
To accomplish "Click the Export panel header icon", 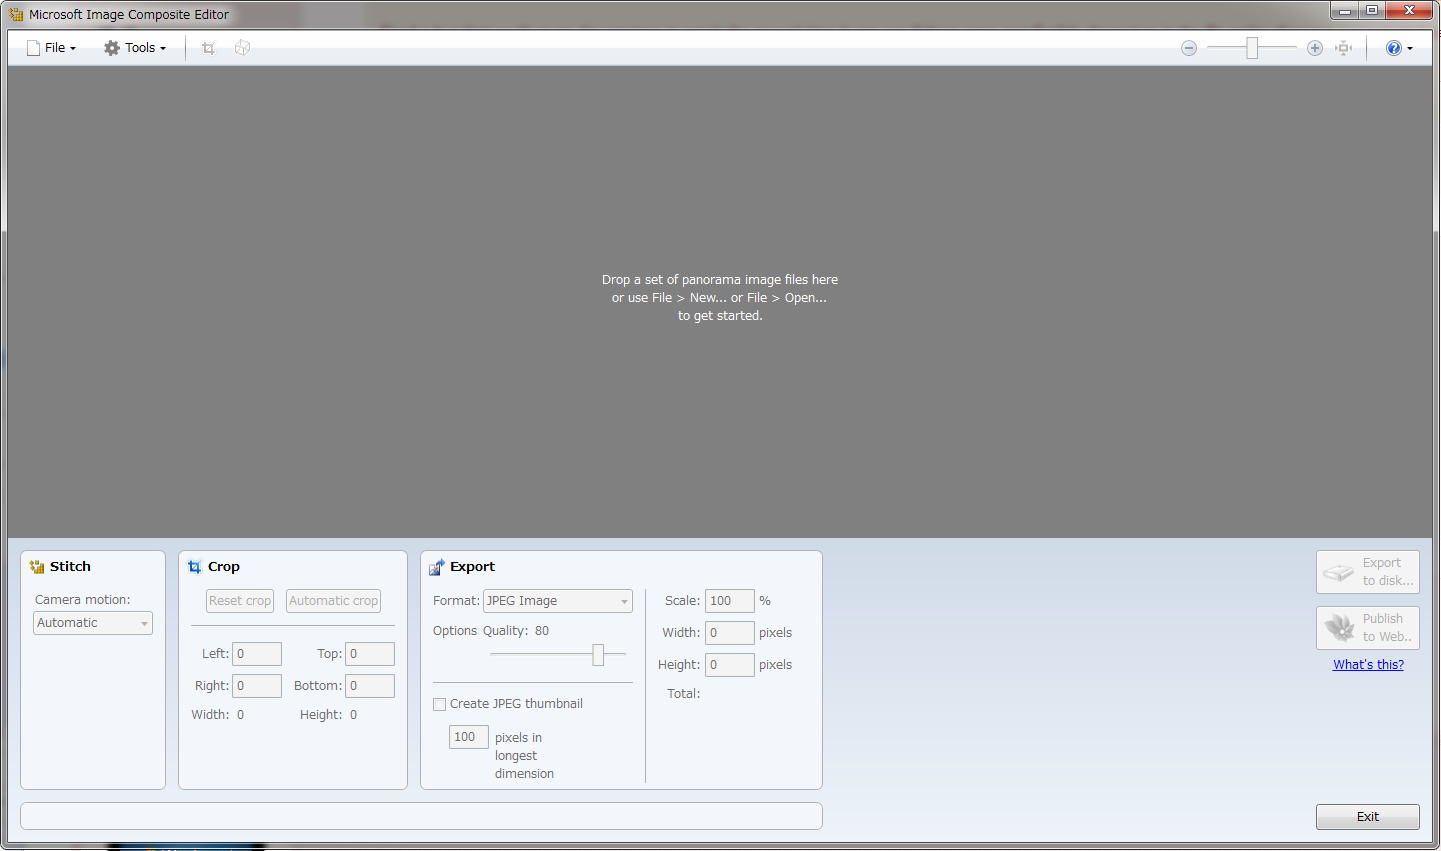I will pos(437,567).
